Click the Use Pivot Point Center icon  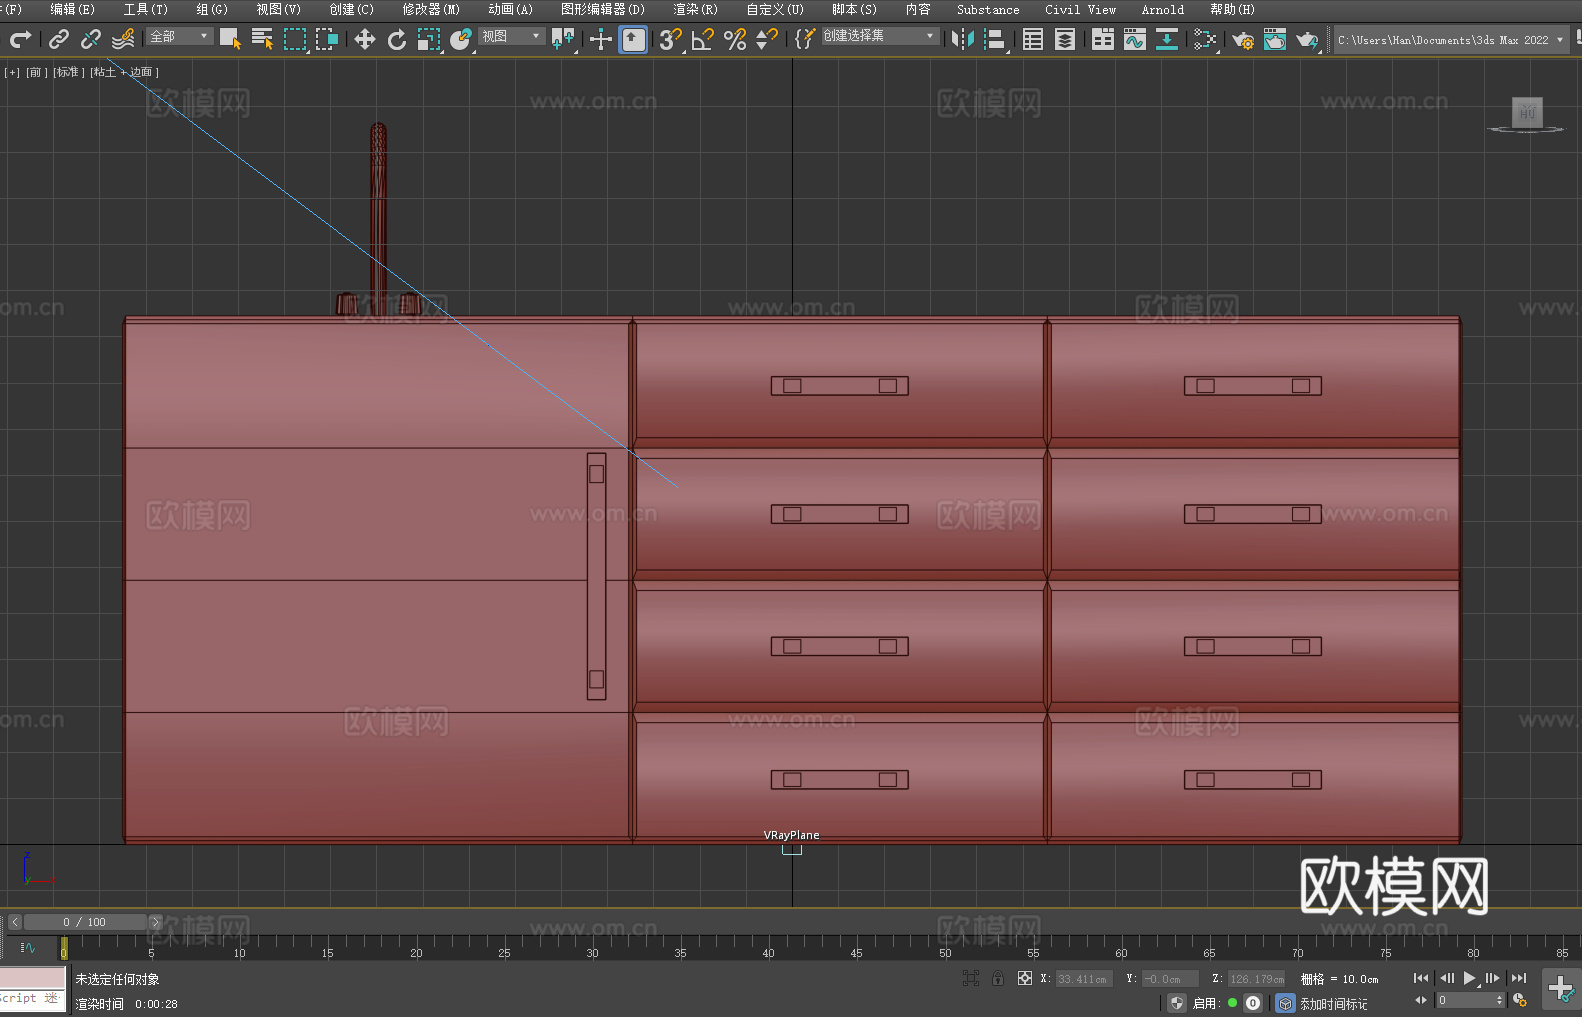point(564,39)
